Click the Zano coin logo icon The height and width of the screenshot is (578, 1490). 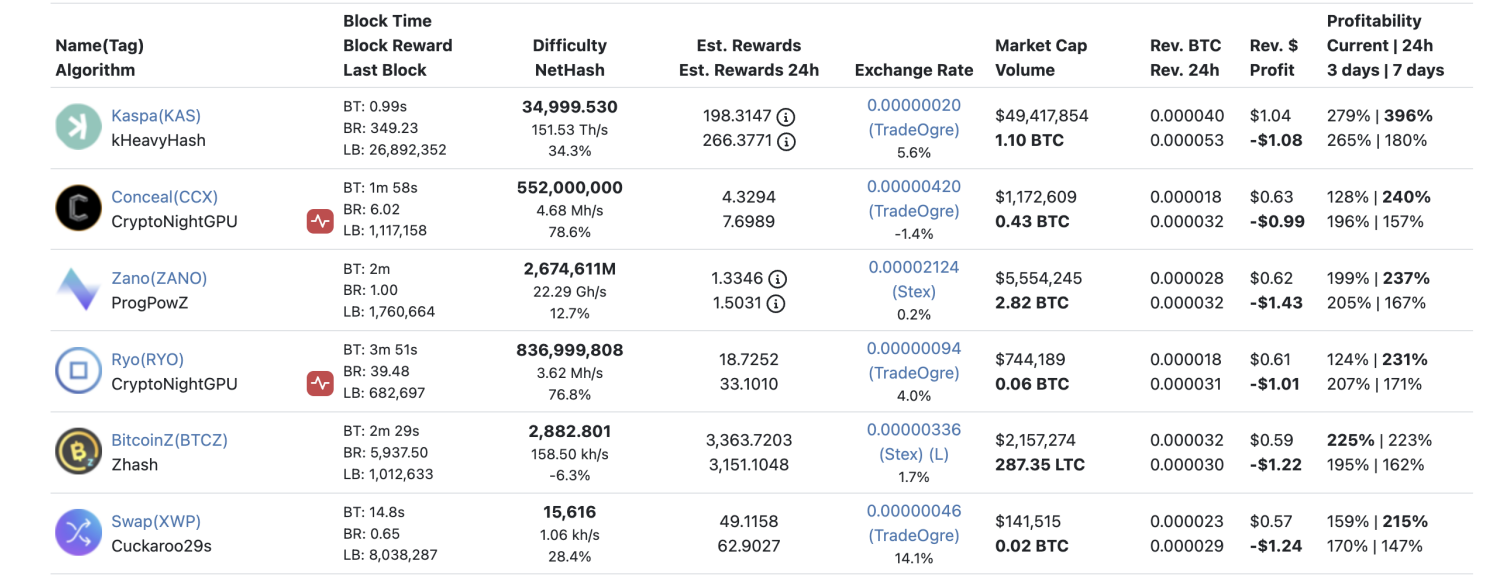(78, 288)
